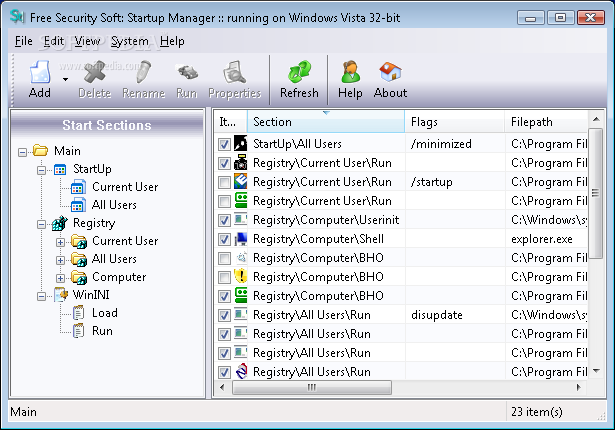Click the scroll up arrow of list

(596, 119)
